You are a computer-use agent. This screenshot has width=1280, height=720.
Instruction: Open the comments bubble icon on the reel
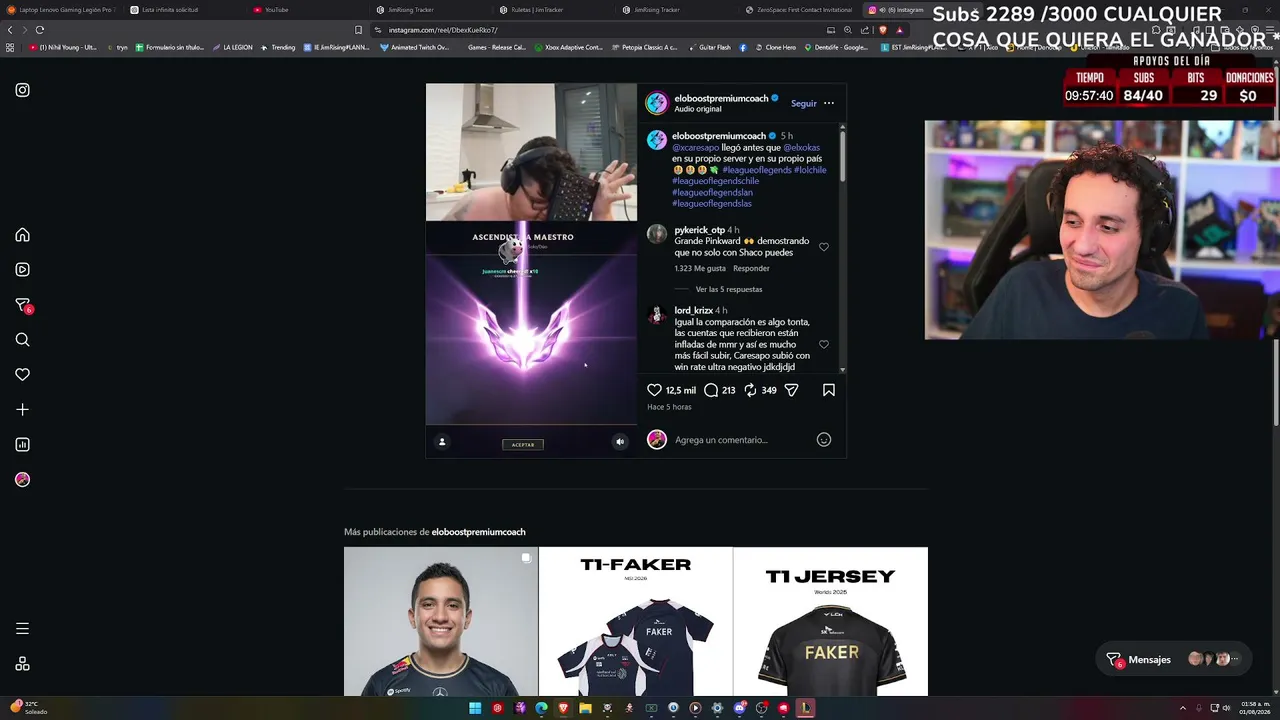[x=711, y=390]
